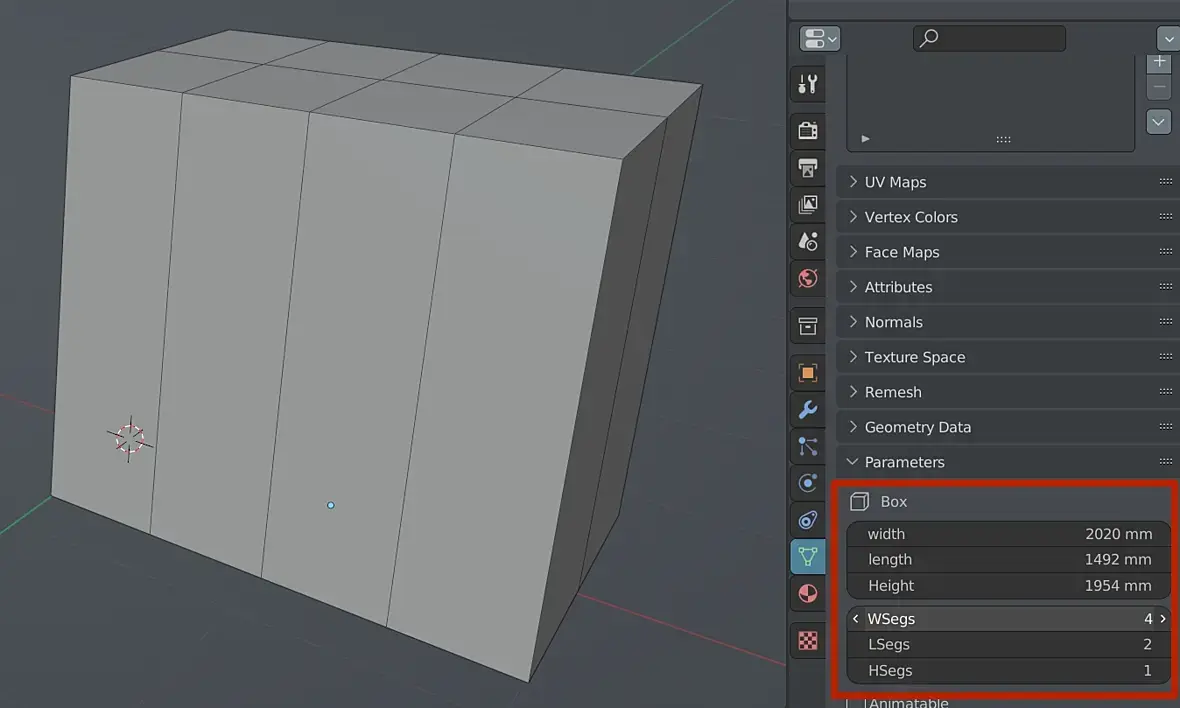Viewport: 1180px width, 708px height.
Task: Remove list entry with minus button
Action: click(x=1159, y=87)
